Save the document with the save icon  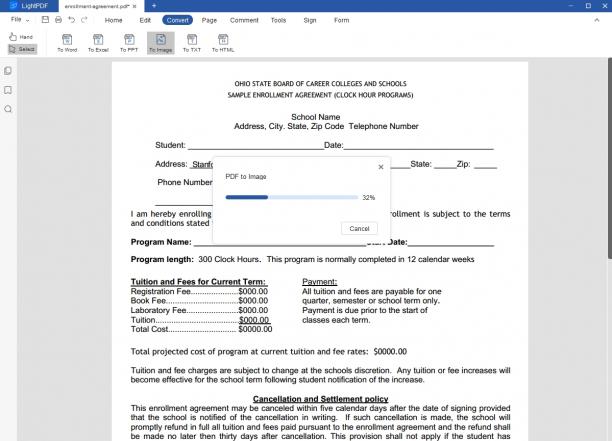coord(45,20)
